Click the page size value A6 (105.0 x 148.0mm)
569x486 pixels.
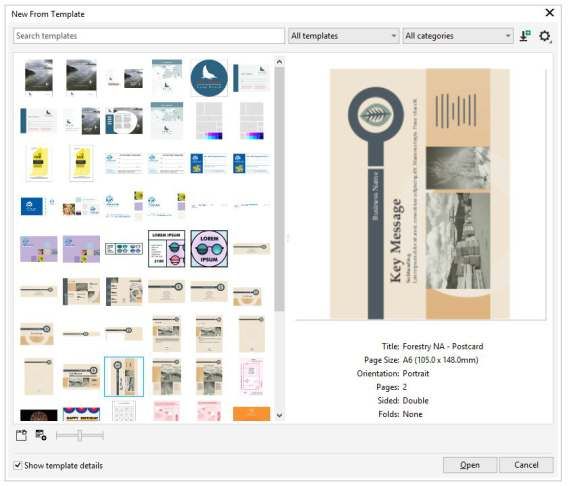[x=440, y=360]
